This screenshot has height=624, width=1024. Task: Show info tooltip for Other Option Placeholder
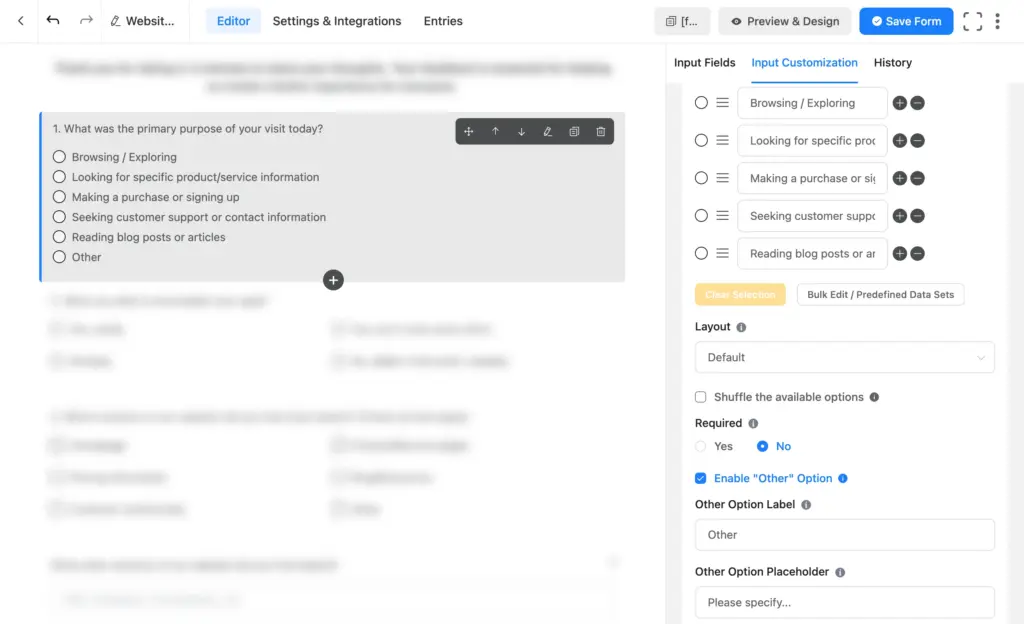pyautogui.click(x=840, y=572)
